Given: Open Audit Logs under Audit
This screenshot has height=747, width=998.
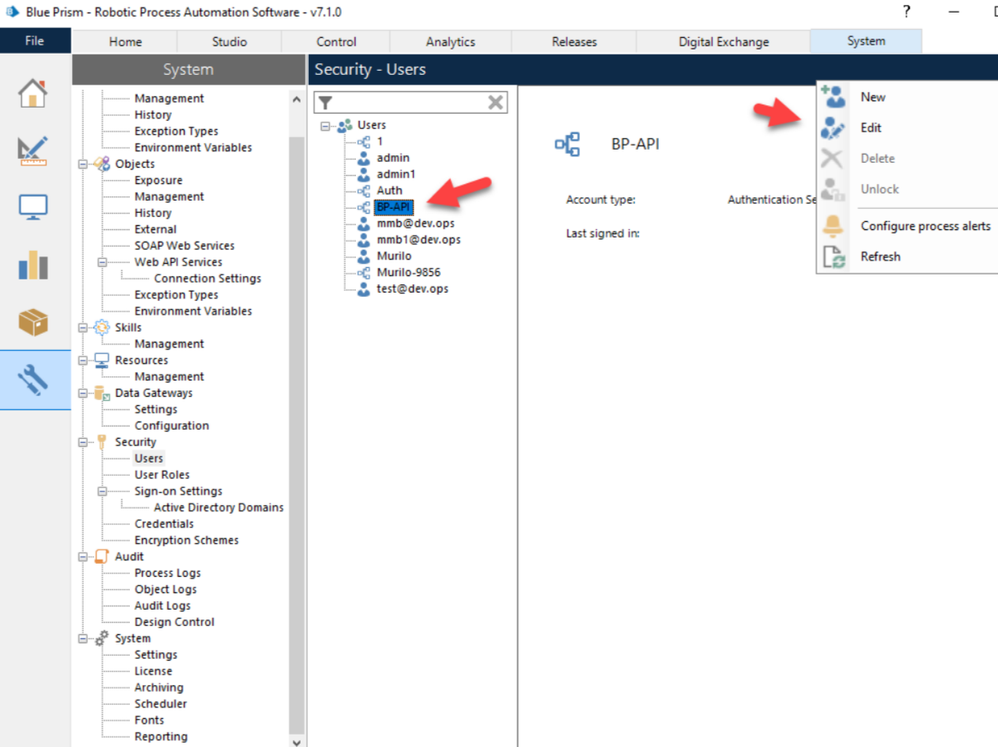Looking at the screenshot, I should 162,606.
